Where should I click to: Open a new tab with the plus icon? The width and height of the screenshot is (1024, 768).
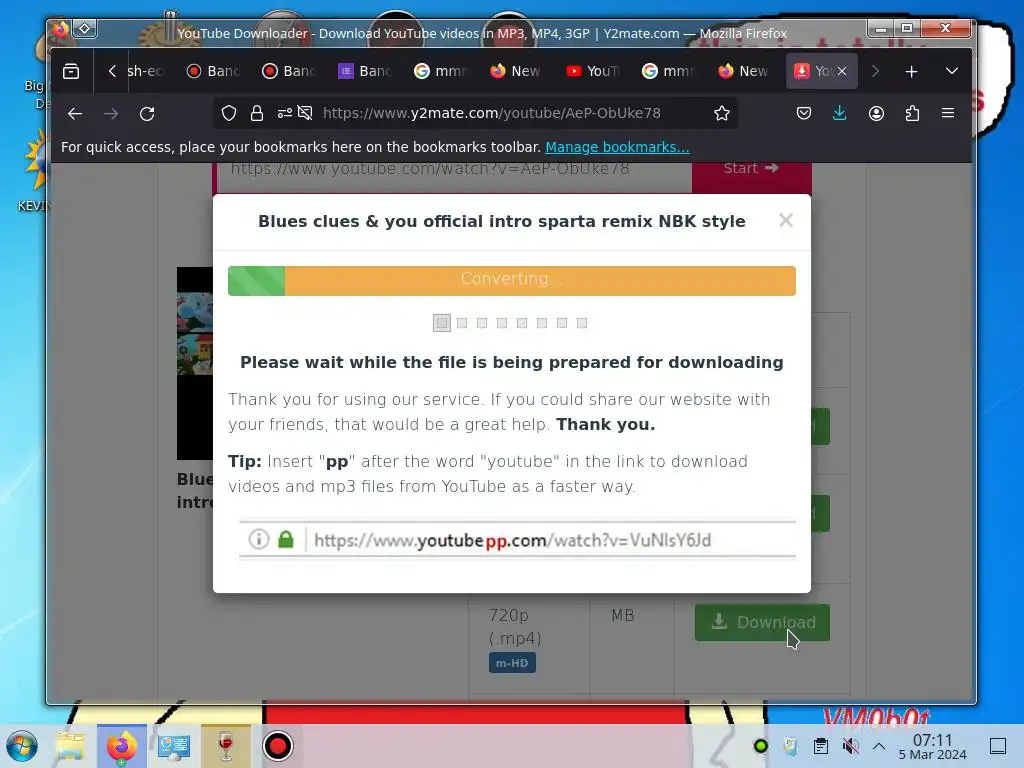click(911, 71)
